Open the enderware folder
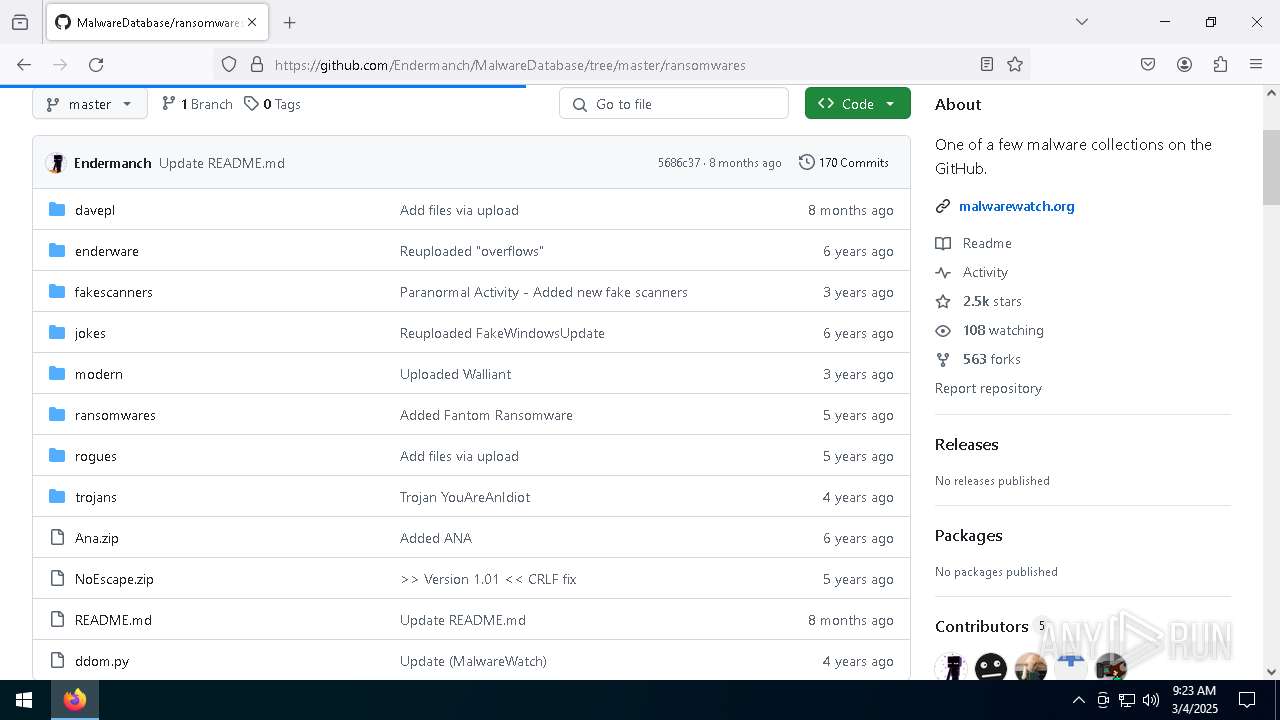 coord(107,251)
